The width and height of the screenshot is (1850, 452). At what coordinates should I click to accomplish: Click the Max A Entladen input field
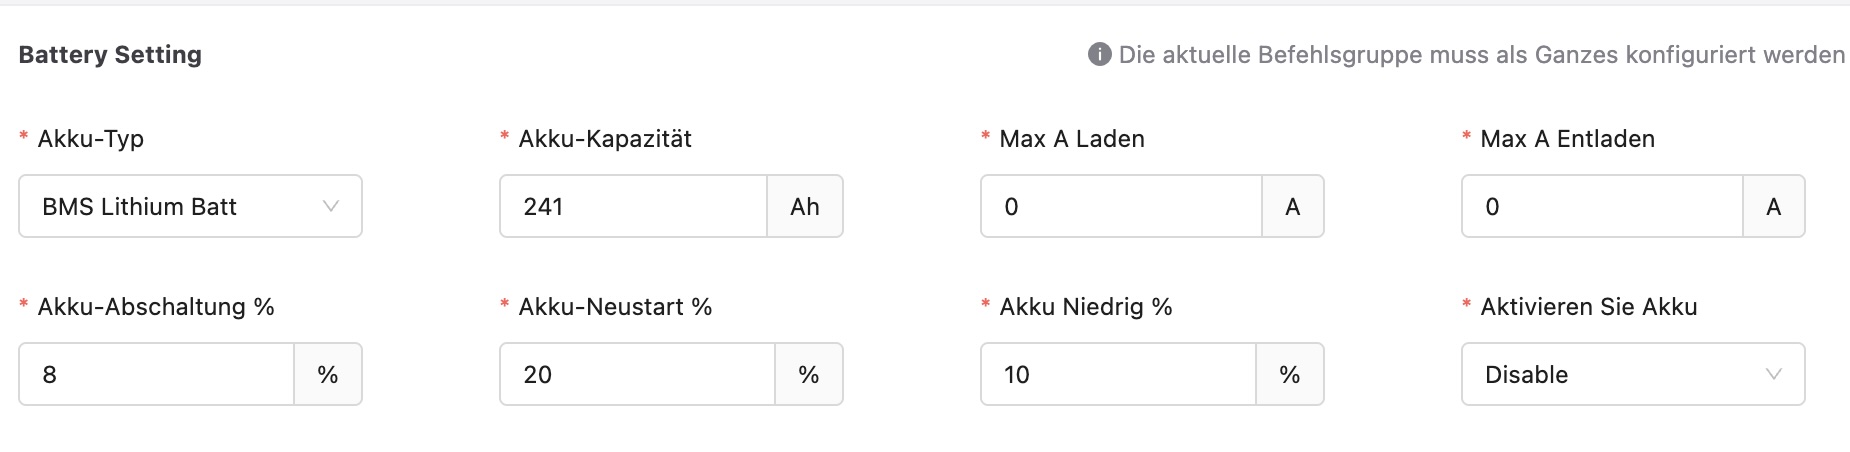(1602, 207)
